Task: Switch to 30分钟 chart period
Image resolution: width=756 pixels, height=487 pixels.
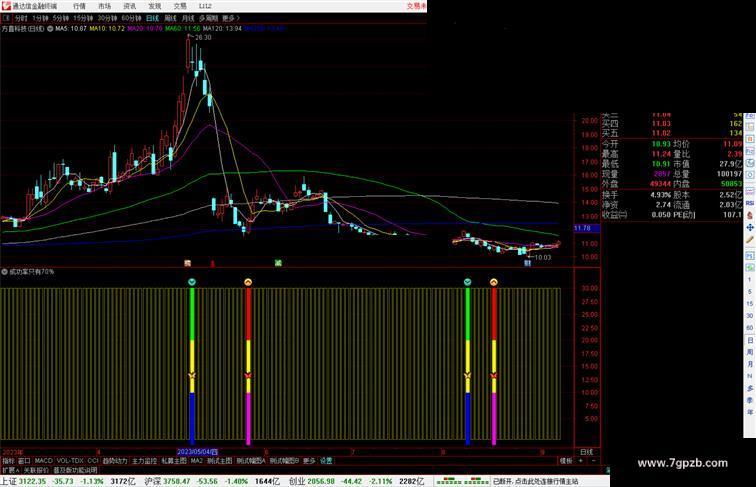Action: (107, 18)
